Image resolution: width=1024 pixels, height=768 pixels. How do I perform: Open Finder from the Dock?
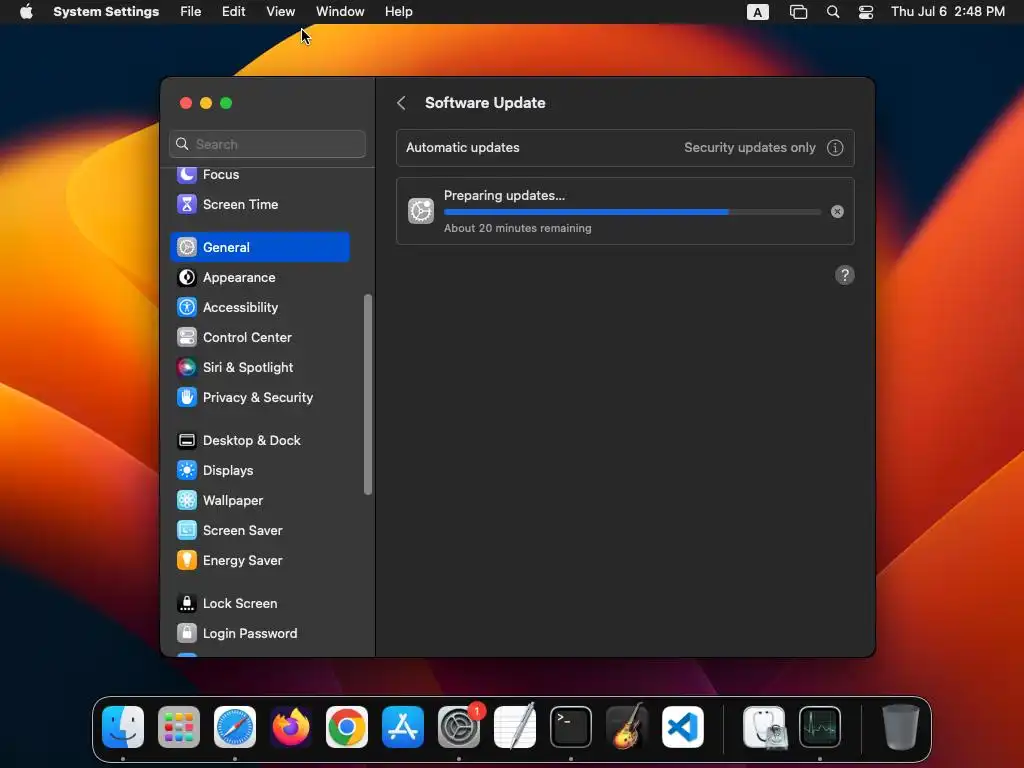click(123, 727)
